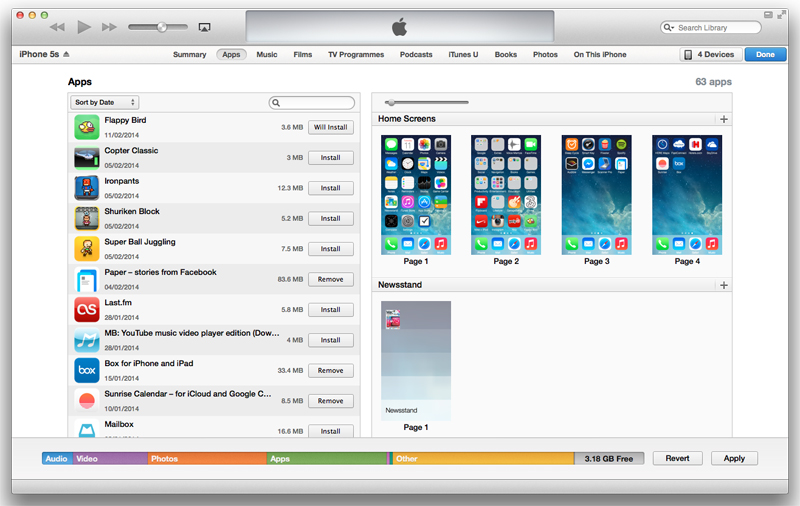Remove Paper – stories from Facebook
800x506 pixels.
[331, 280]
